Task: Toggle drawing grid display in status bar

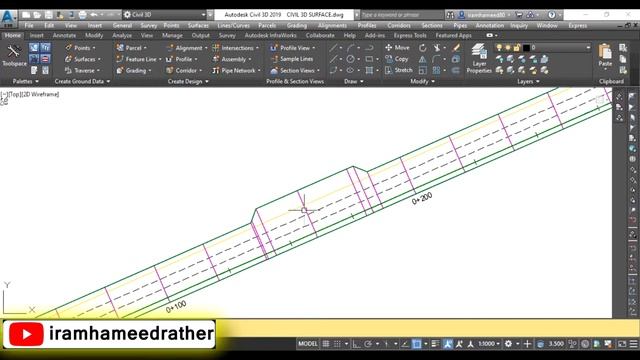Action: [326, 344]
